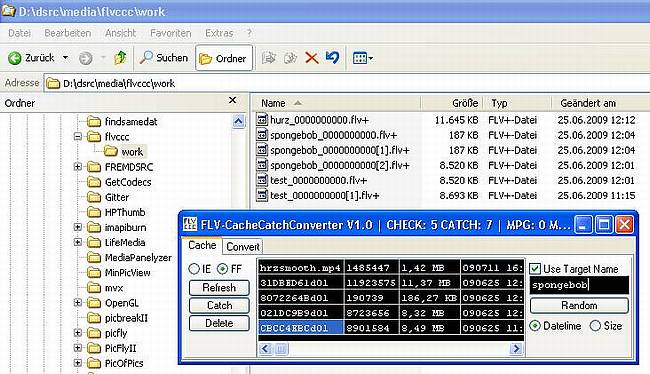650x374 pixels.
Task: Sort files by Name column header
Action: click(x=337, y=103)
